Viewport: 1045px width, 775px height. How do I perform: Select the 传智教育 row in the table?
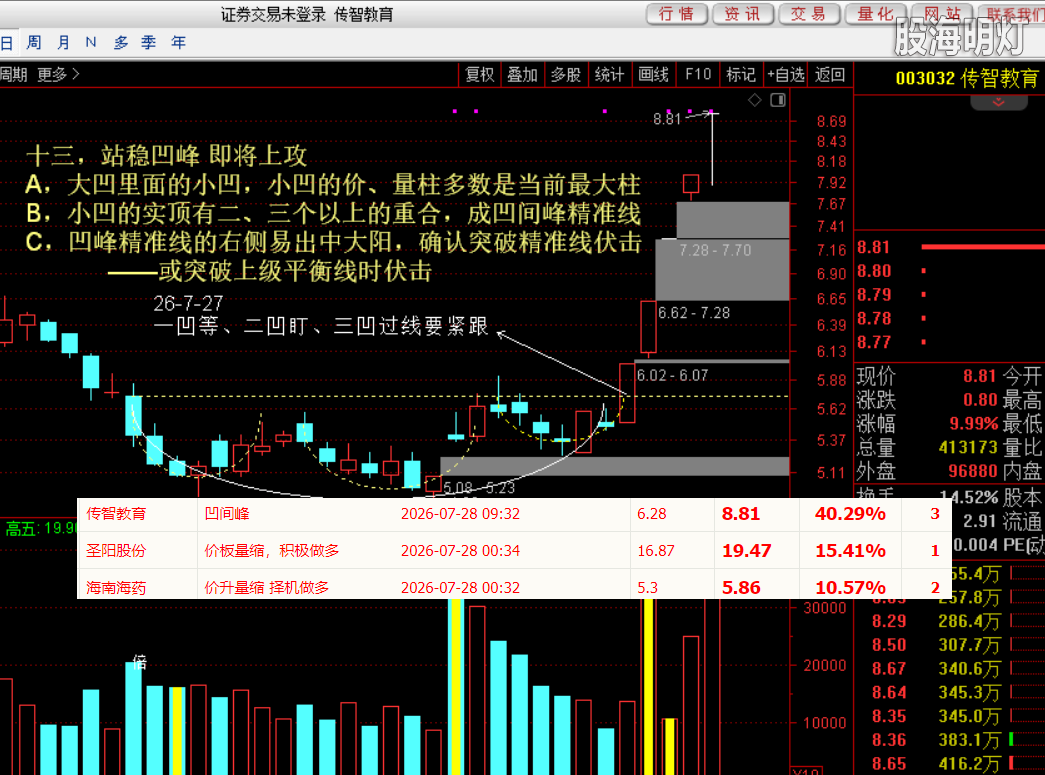click(x=514, y=514)
